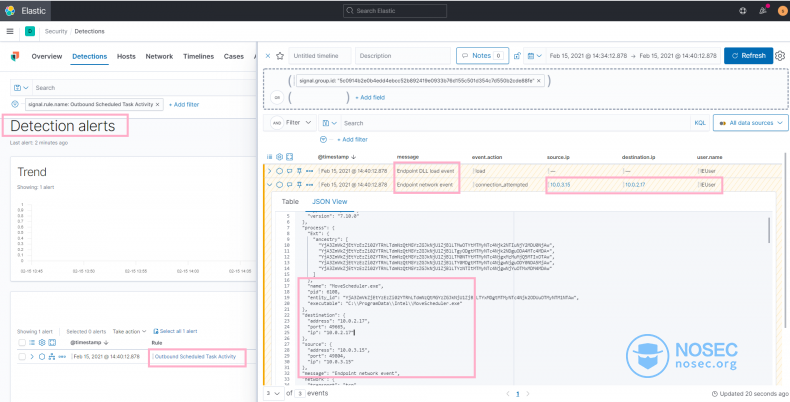Check the Outbound Scheduled Task alert checkbox
This screenshot has height=402, width=790.
tap(22, 357)
